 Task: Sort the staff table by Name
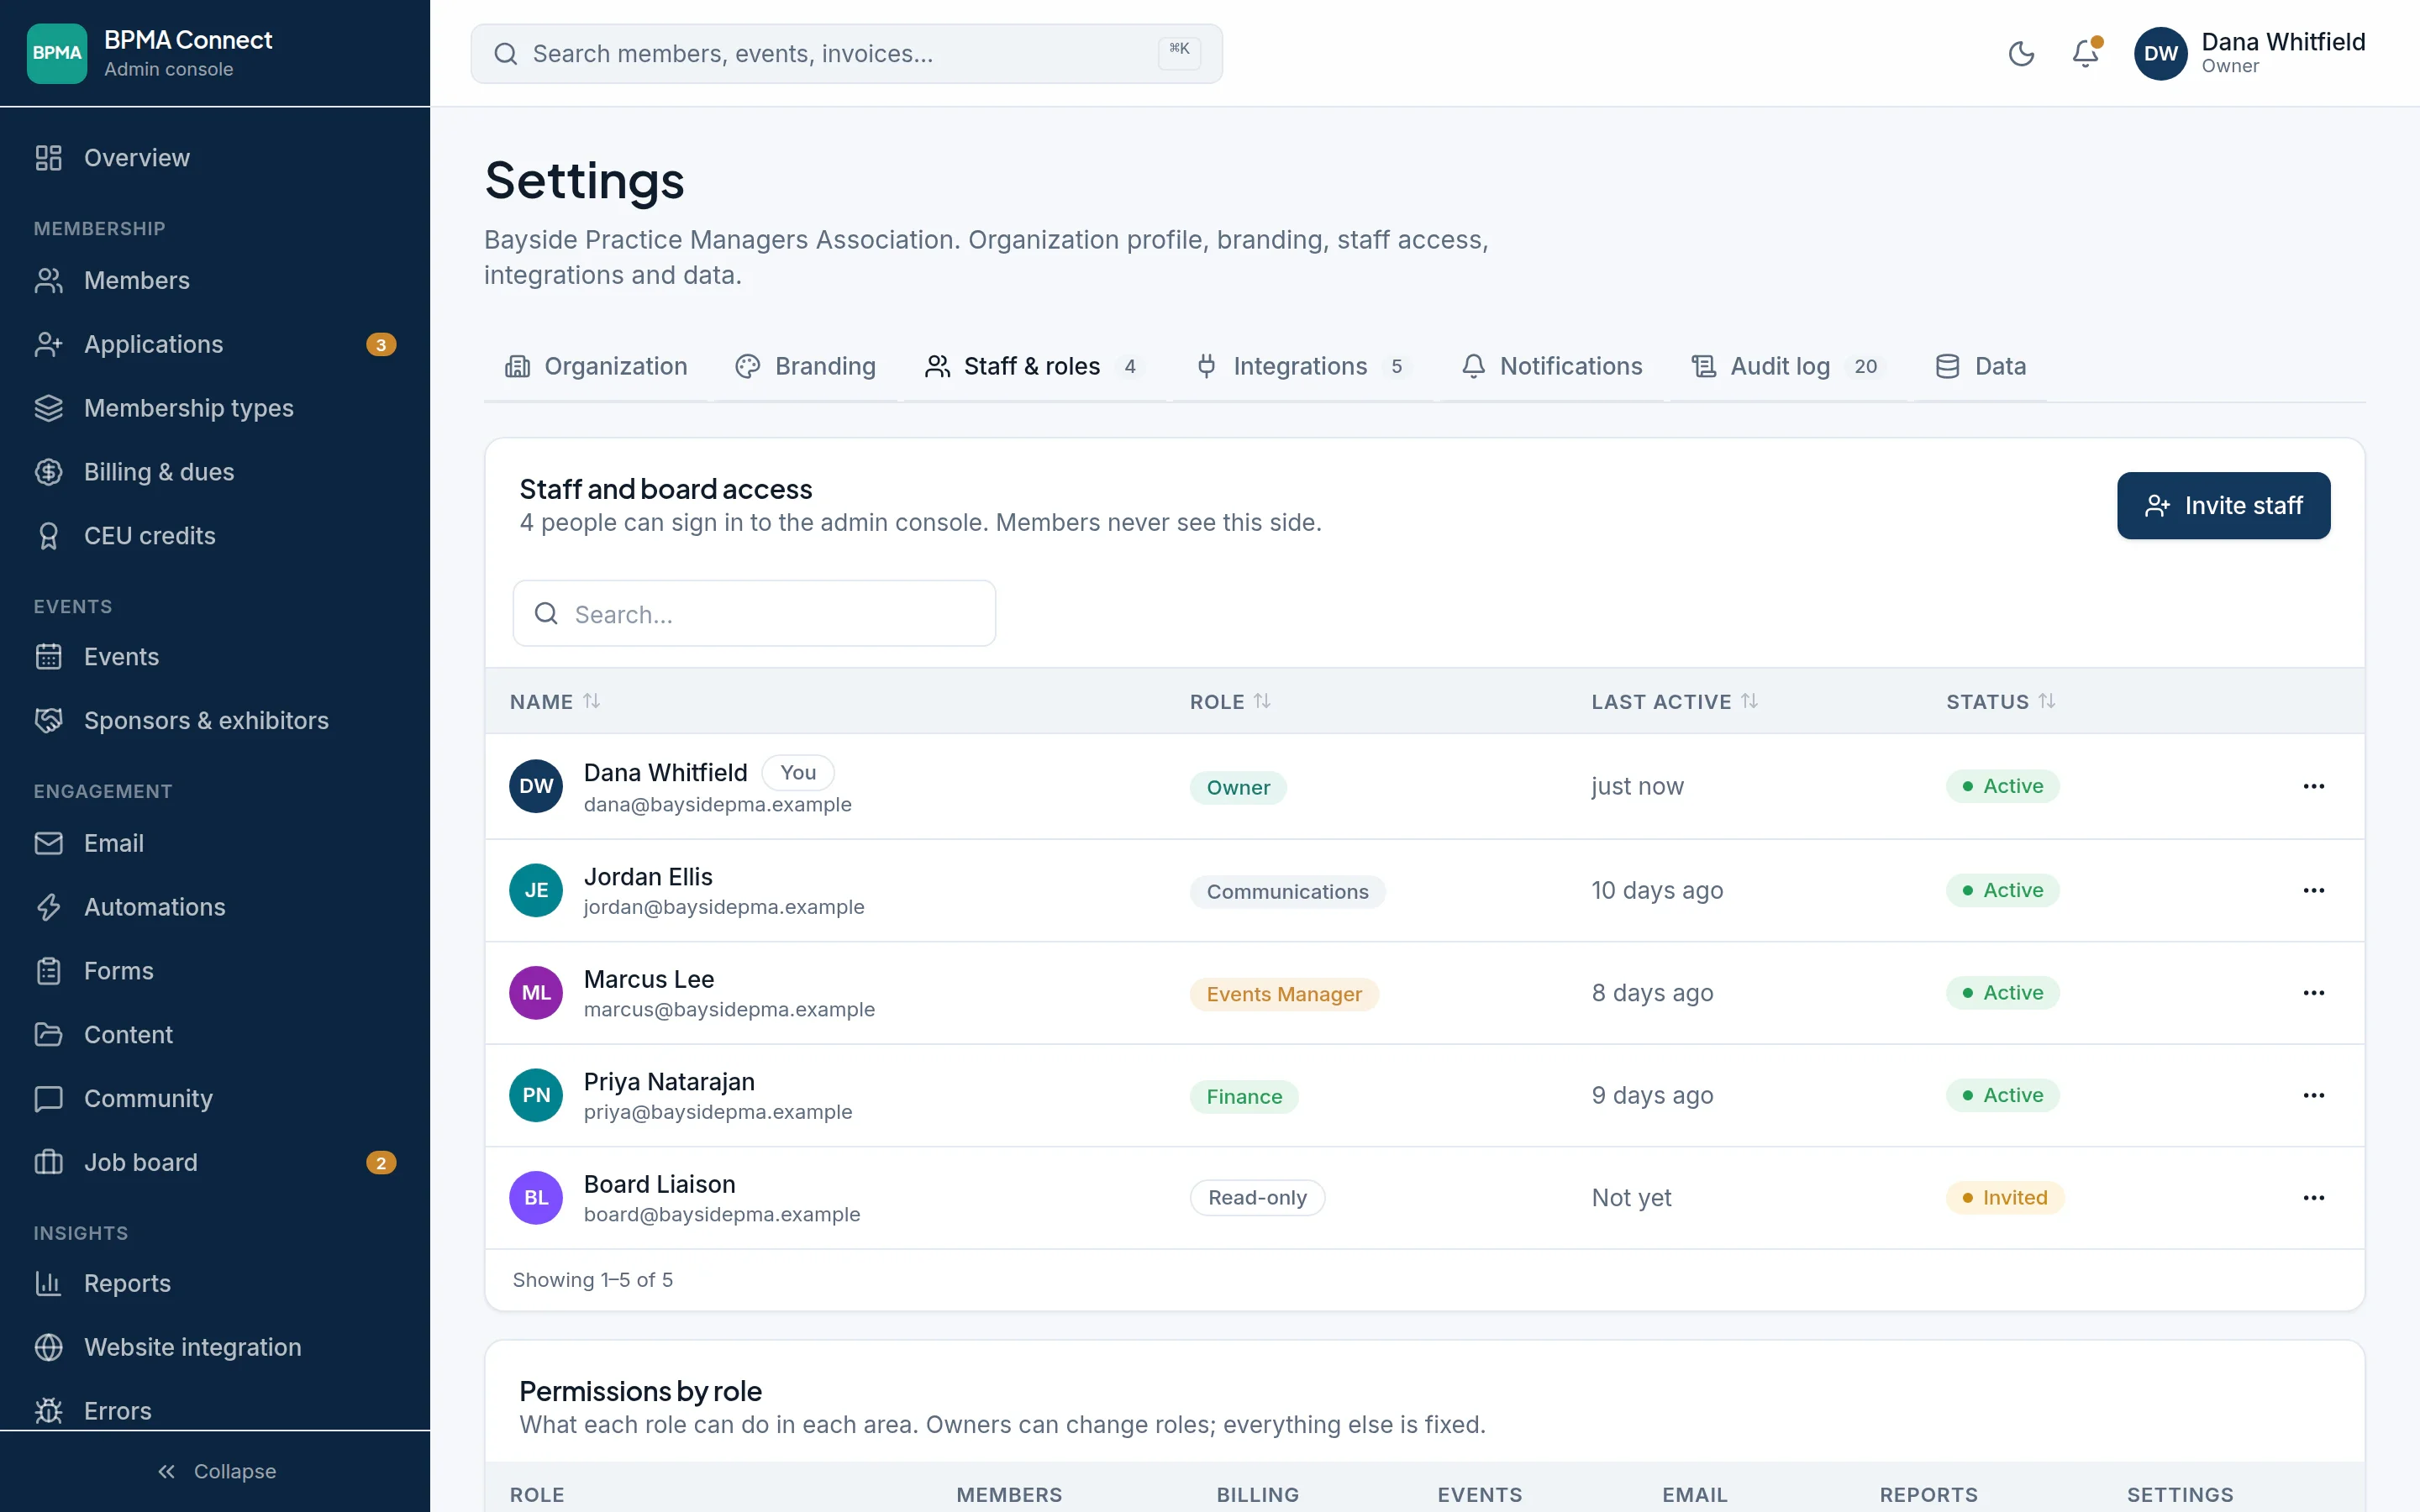555,702
